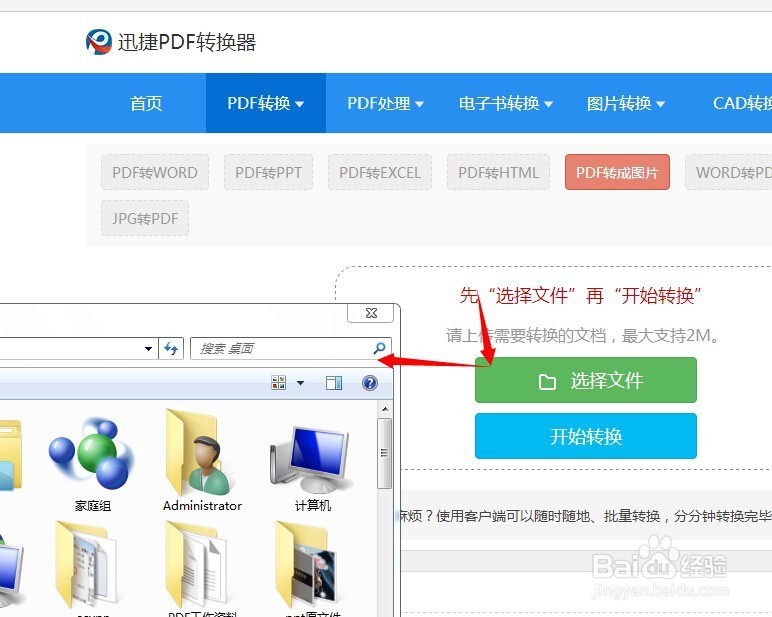The width and height of the screenshot is (772, 617).
Task: Select the 家庭组 homegroup icon
Action: point(93,455)
